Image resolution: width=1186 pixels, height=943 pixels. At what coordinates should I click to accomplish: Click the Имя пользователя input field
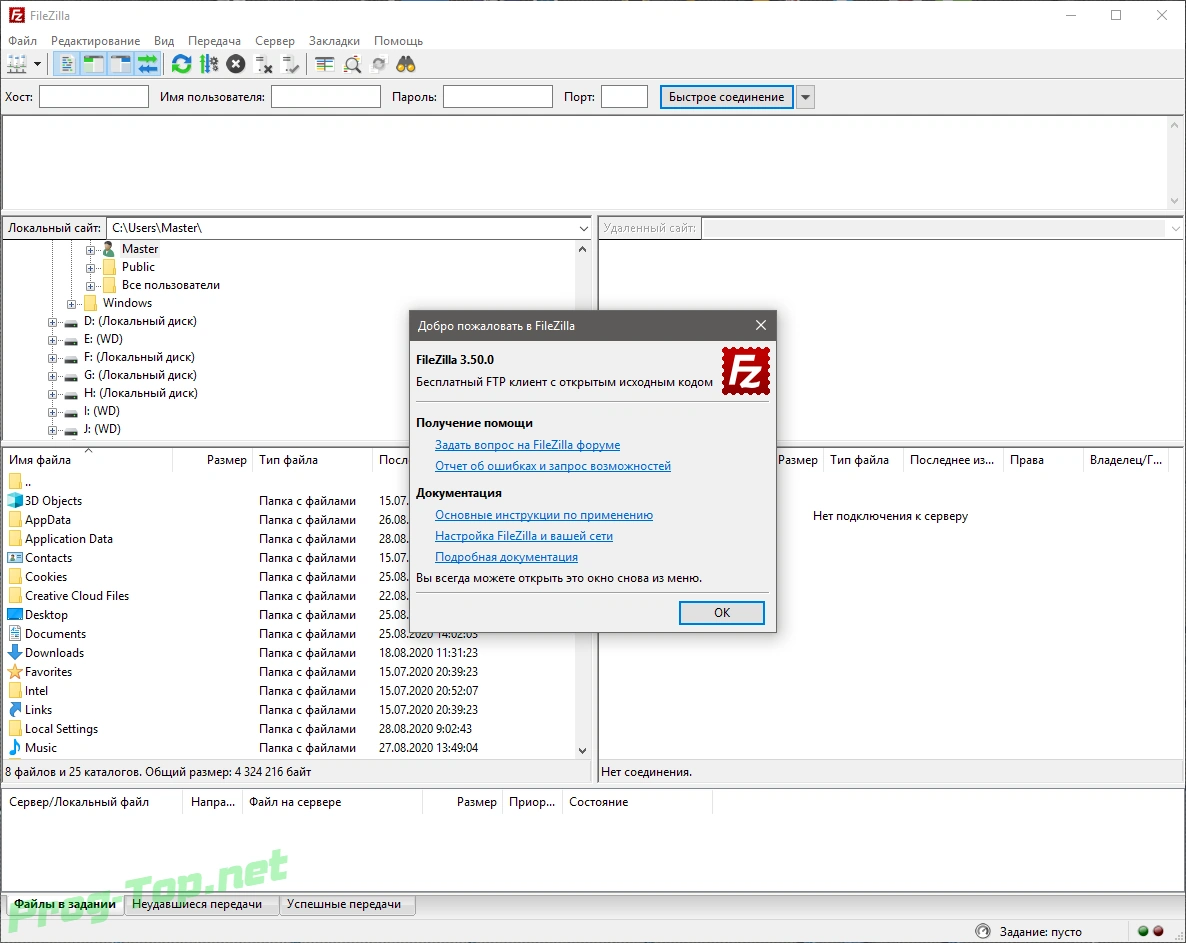click(326, 97)
